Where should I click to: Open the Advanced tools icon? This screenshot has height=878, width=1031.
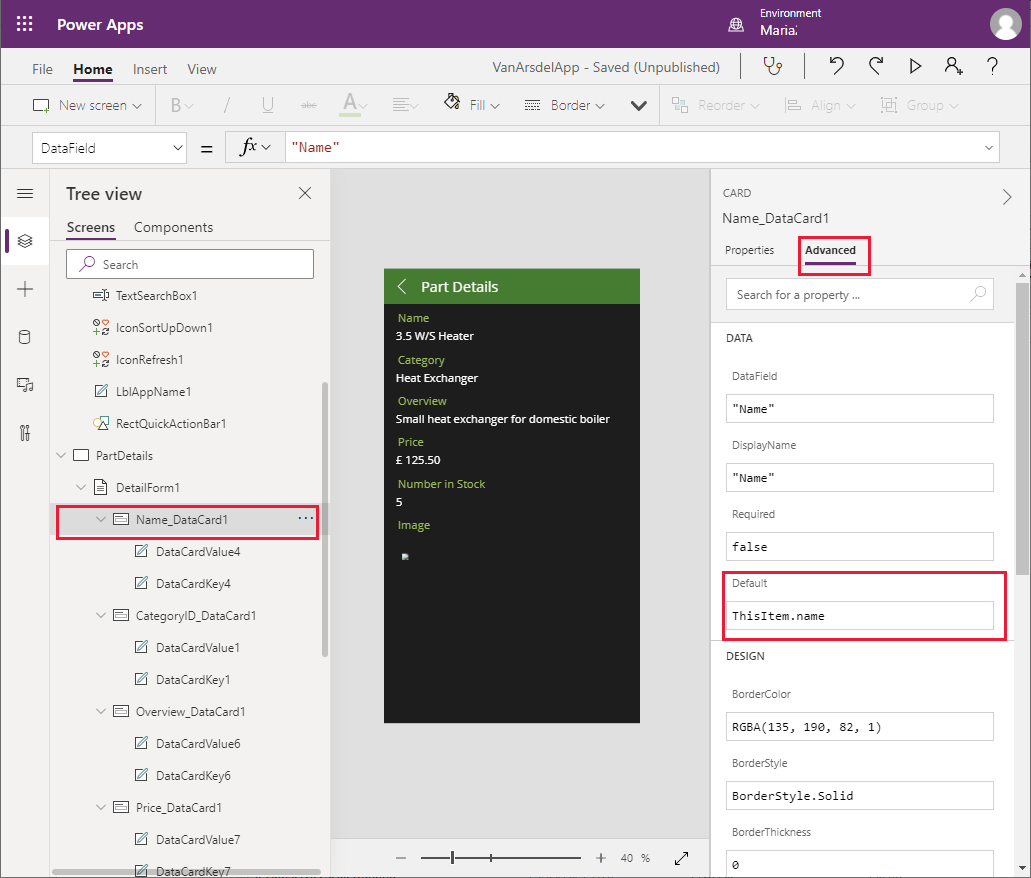pos(25,433)
